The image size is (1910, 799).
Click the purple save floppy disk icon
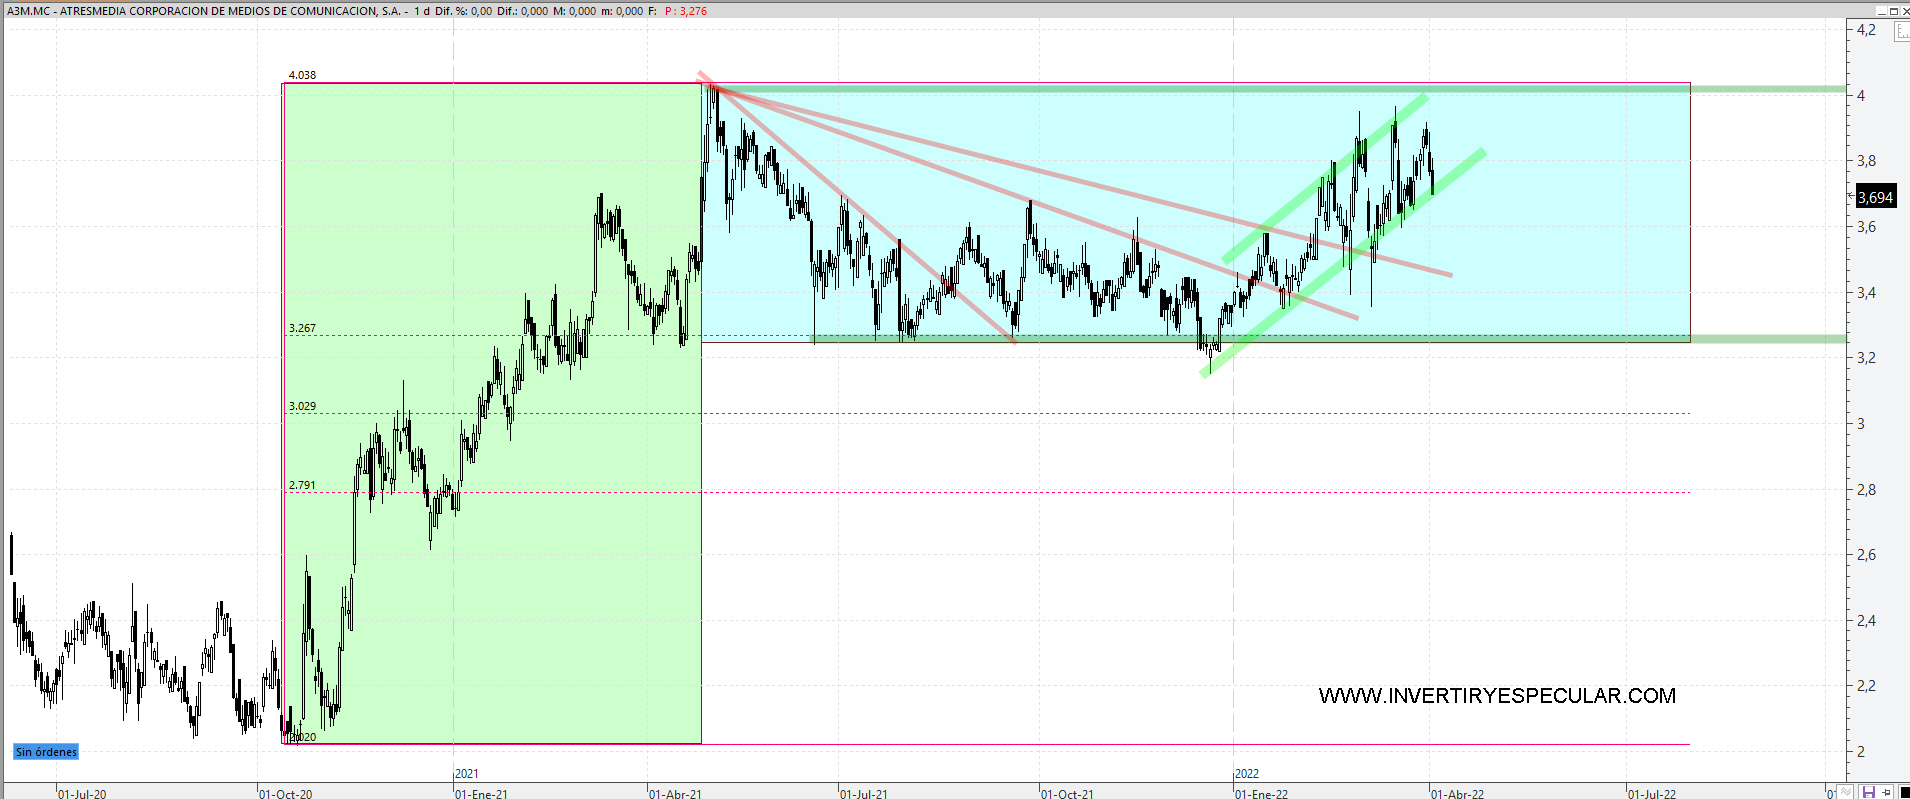coord(1868,792)
